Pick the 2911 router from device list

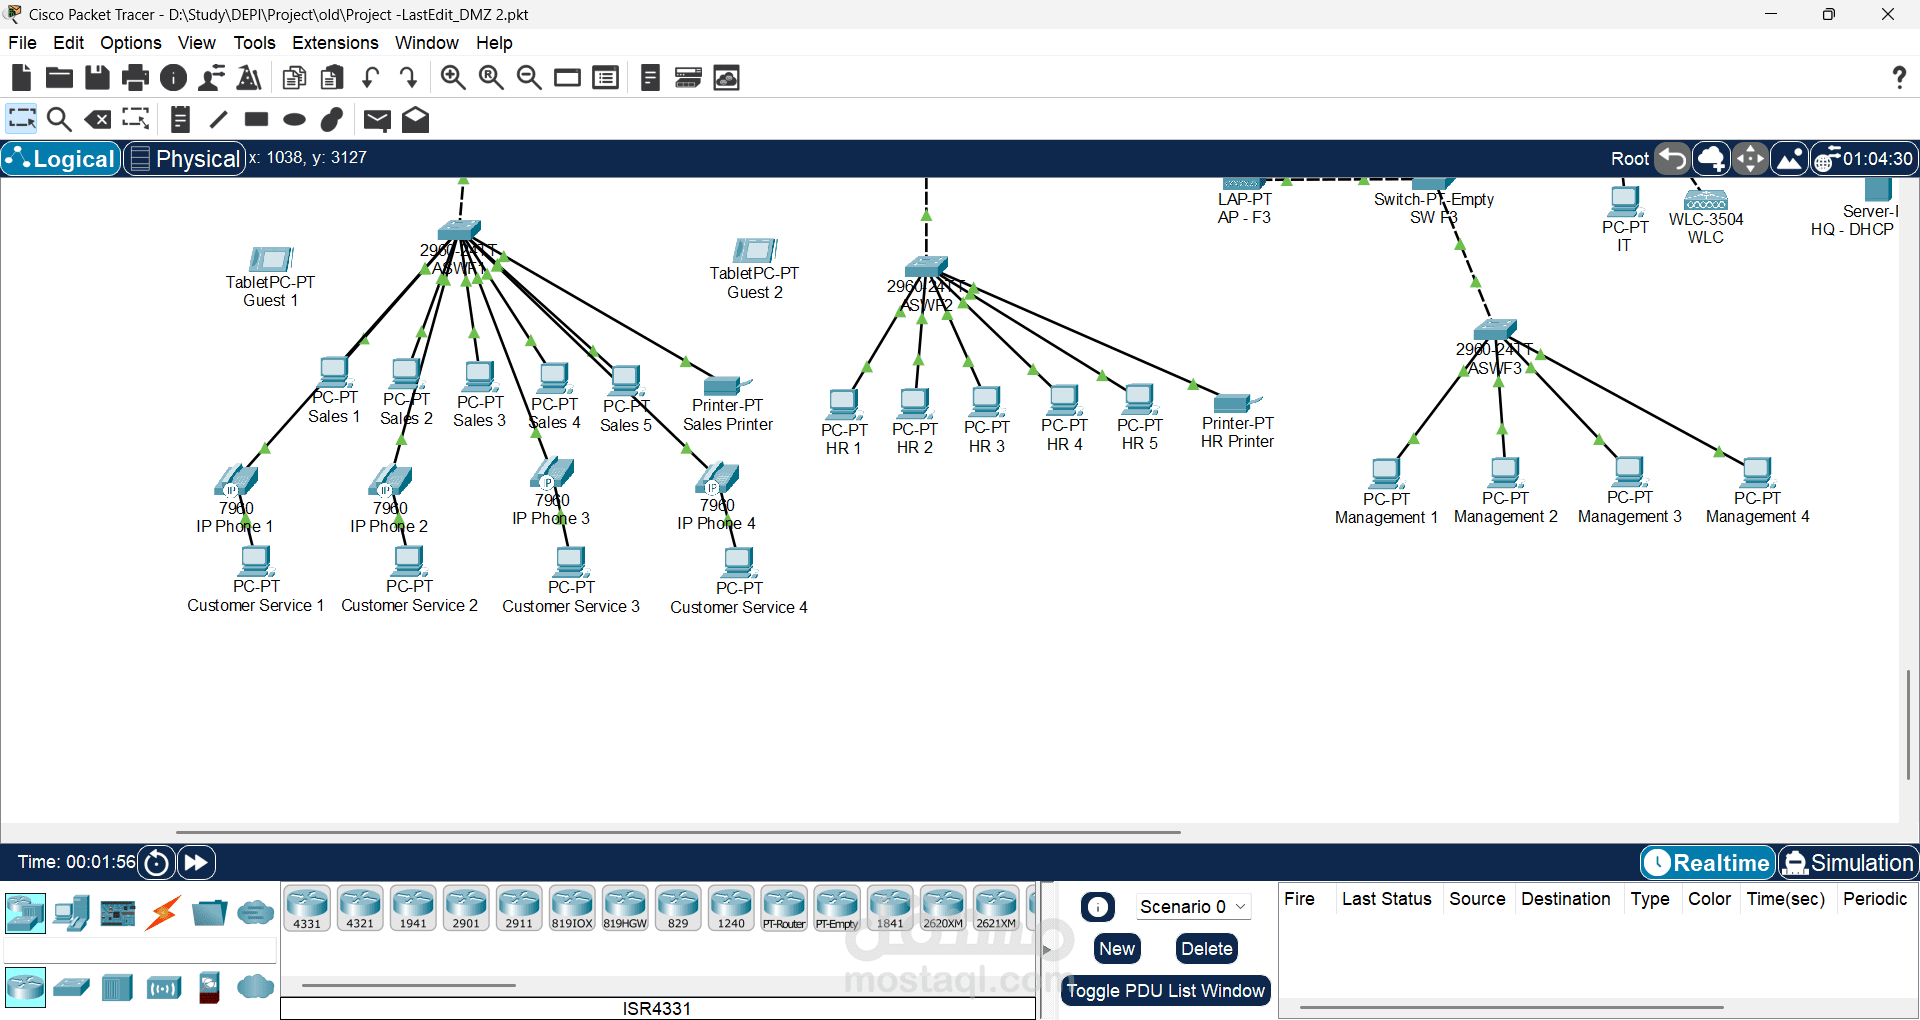click(519, 908)
